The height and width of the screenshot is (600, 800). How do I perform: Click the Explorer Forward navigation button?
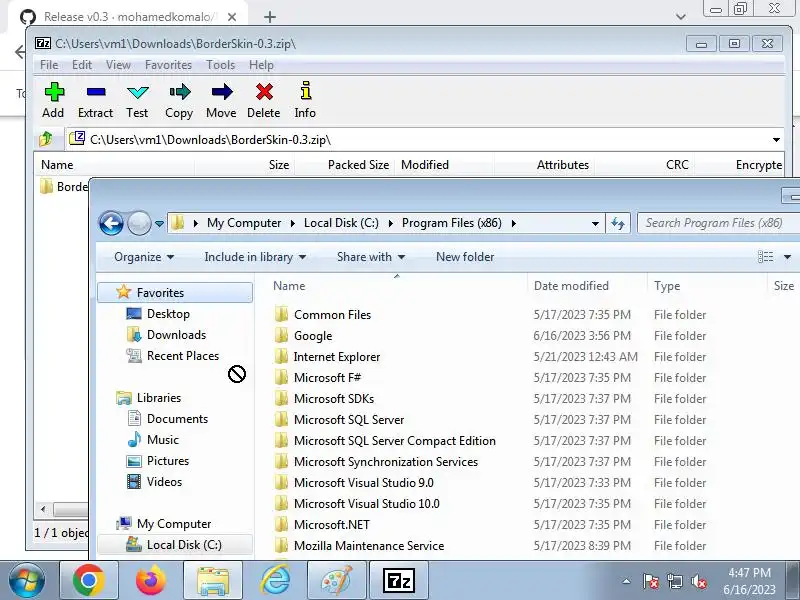[139, 223]
